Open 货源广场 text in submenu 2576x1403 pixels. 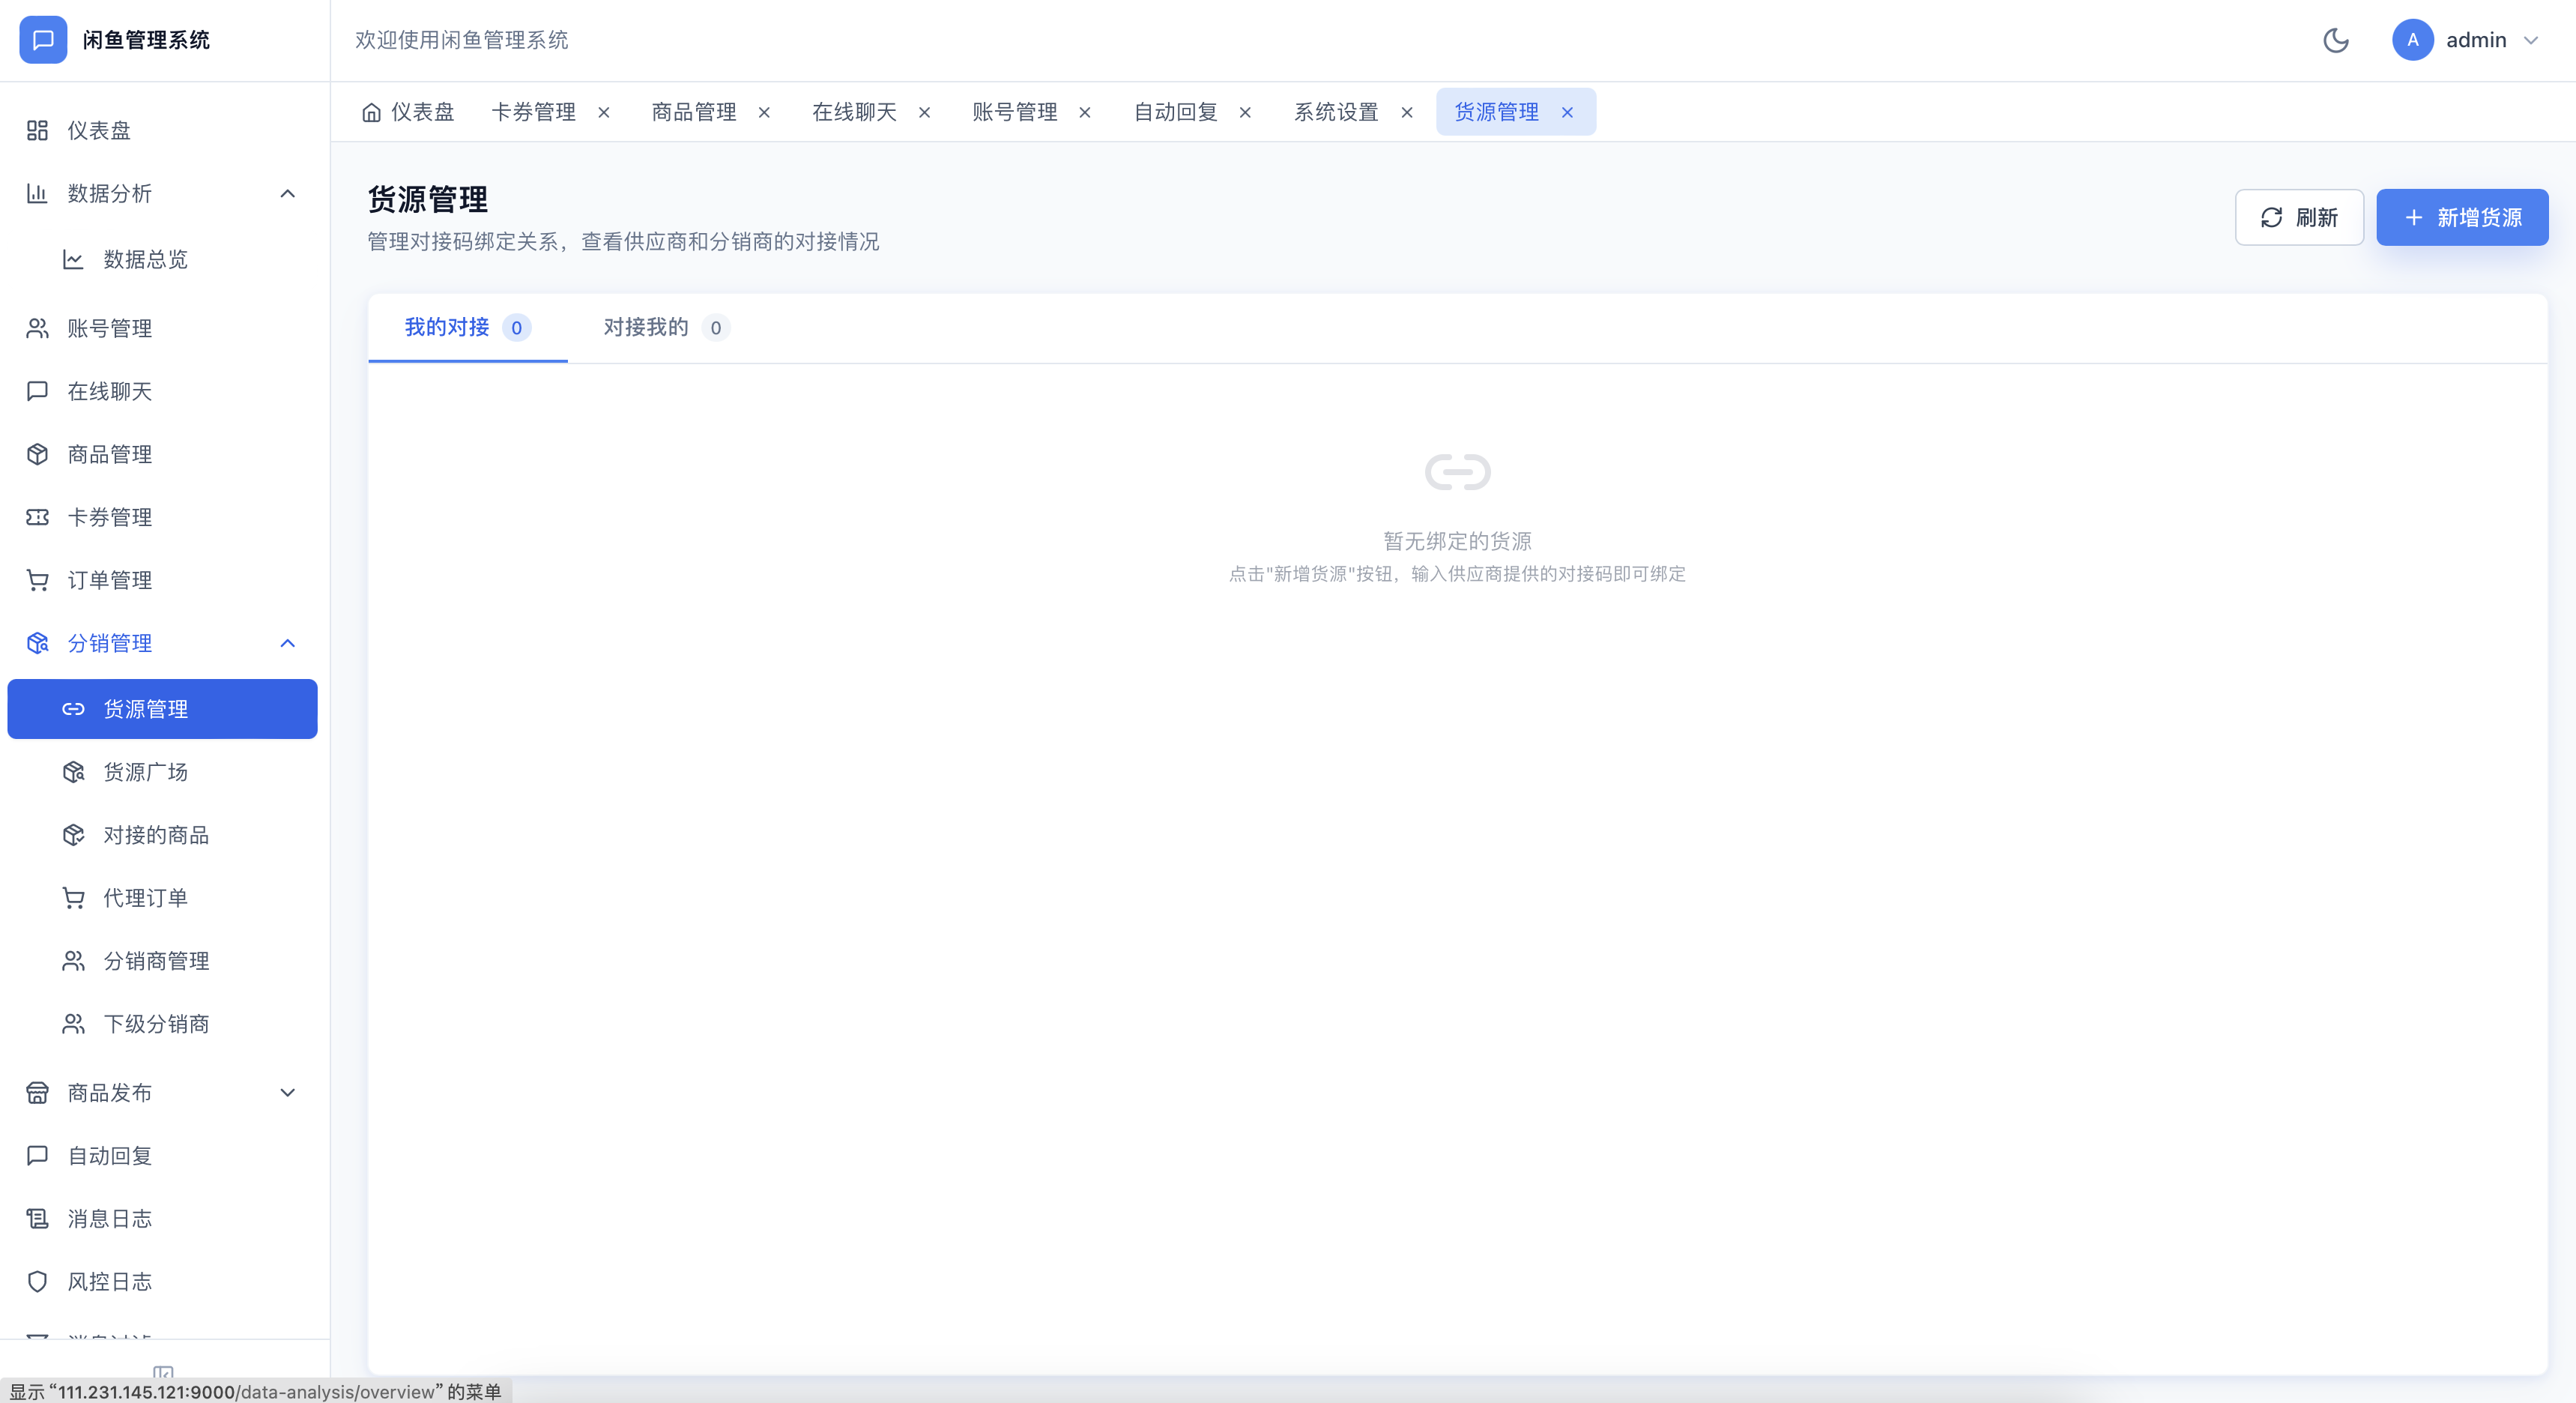click(x=146, y=772)
